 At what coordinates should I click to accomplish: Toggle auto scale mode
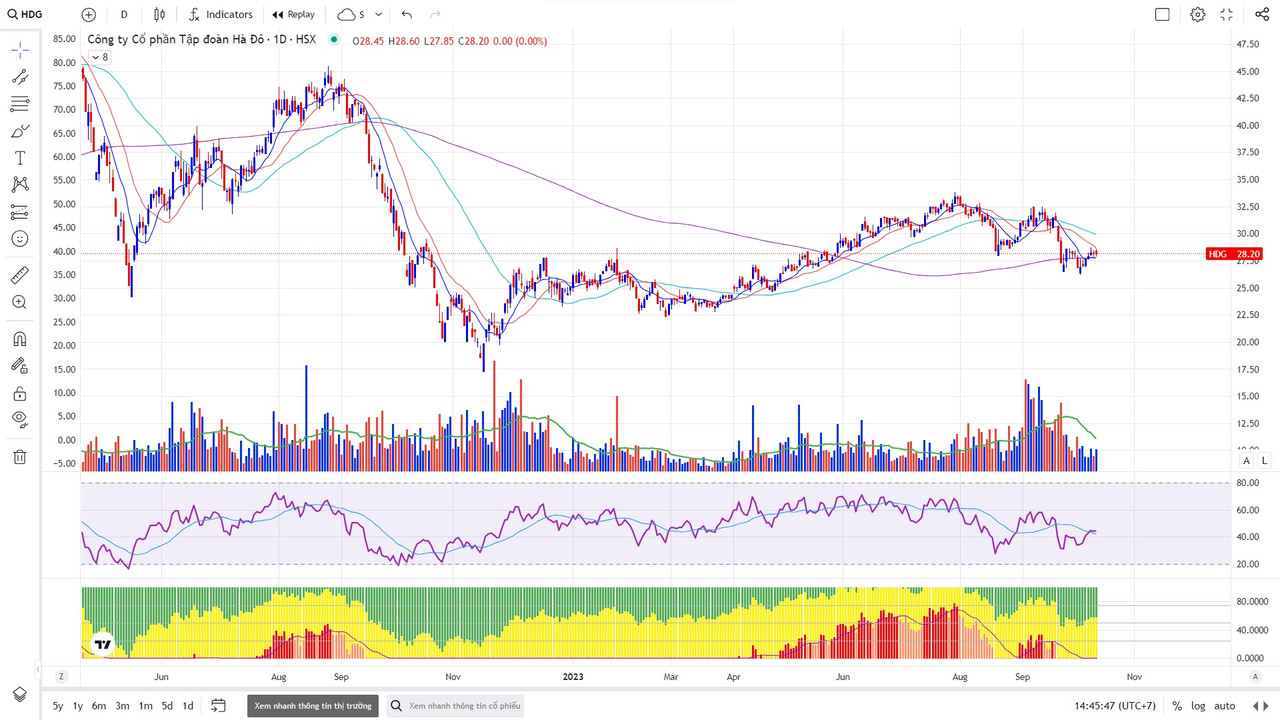(1225, 706)
